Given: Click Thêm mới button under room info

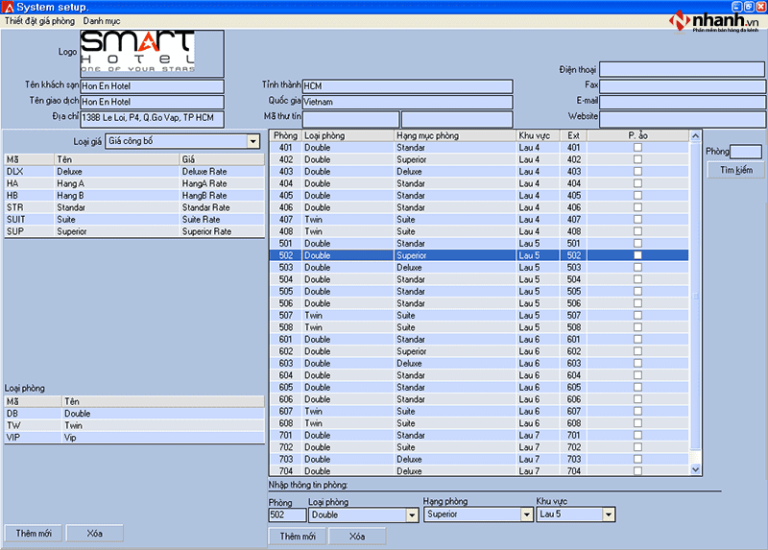Looking at the screenshot, I should pos(297,537).
